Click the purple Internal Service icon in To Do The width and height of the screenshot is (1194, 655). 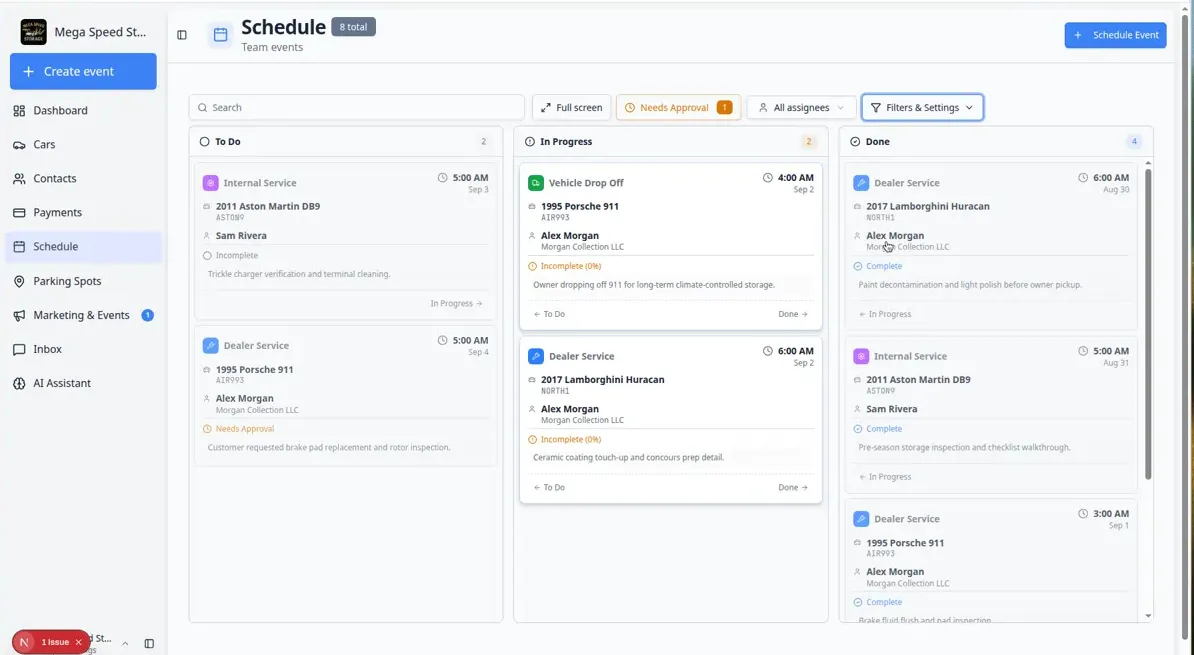(x=211, y=183)
